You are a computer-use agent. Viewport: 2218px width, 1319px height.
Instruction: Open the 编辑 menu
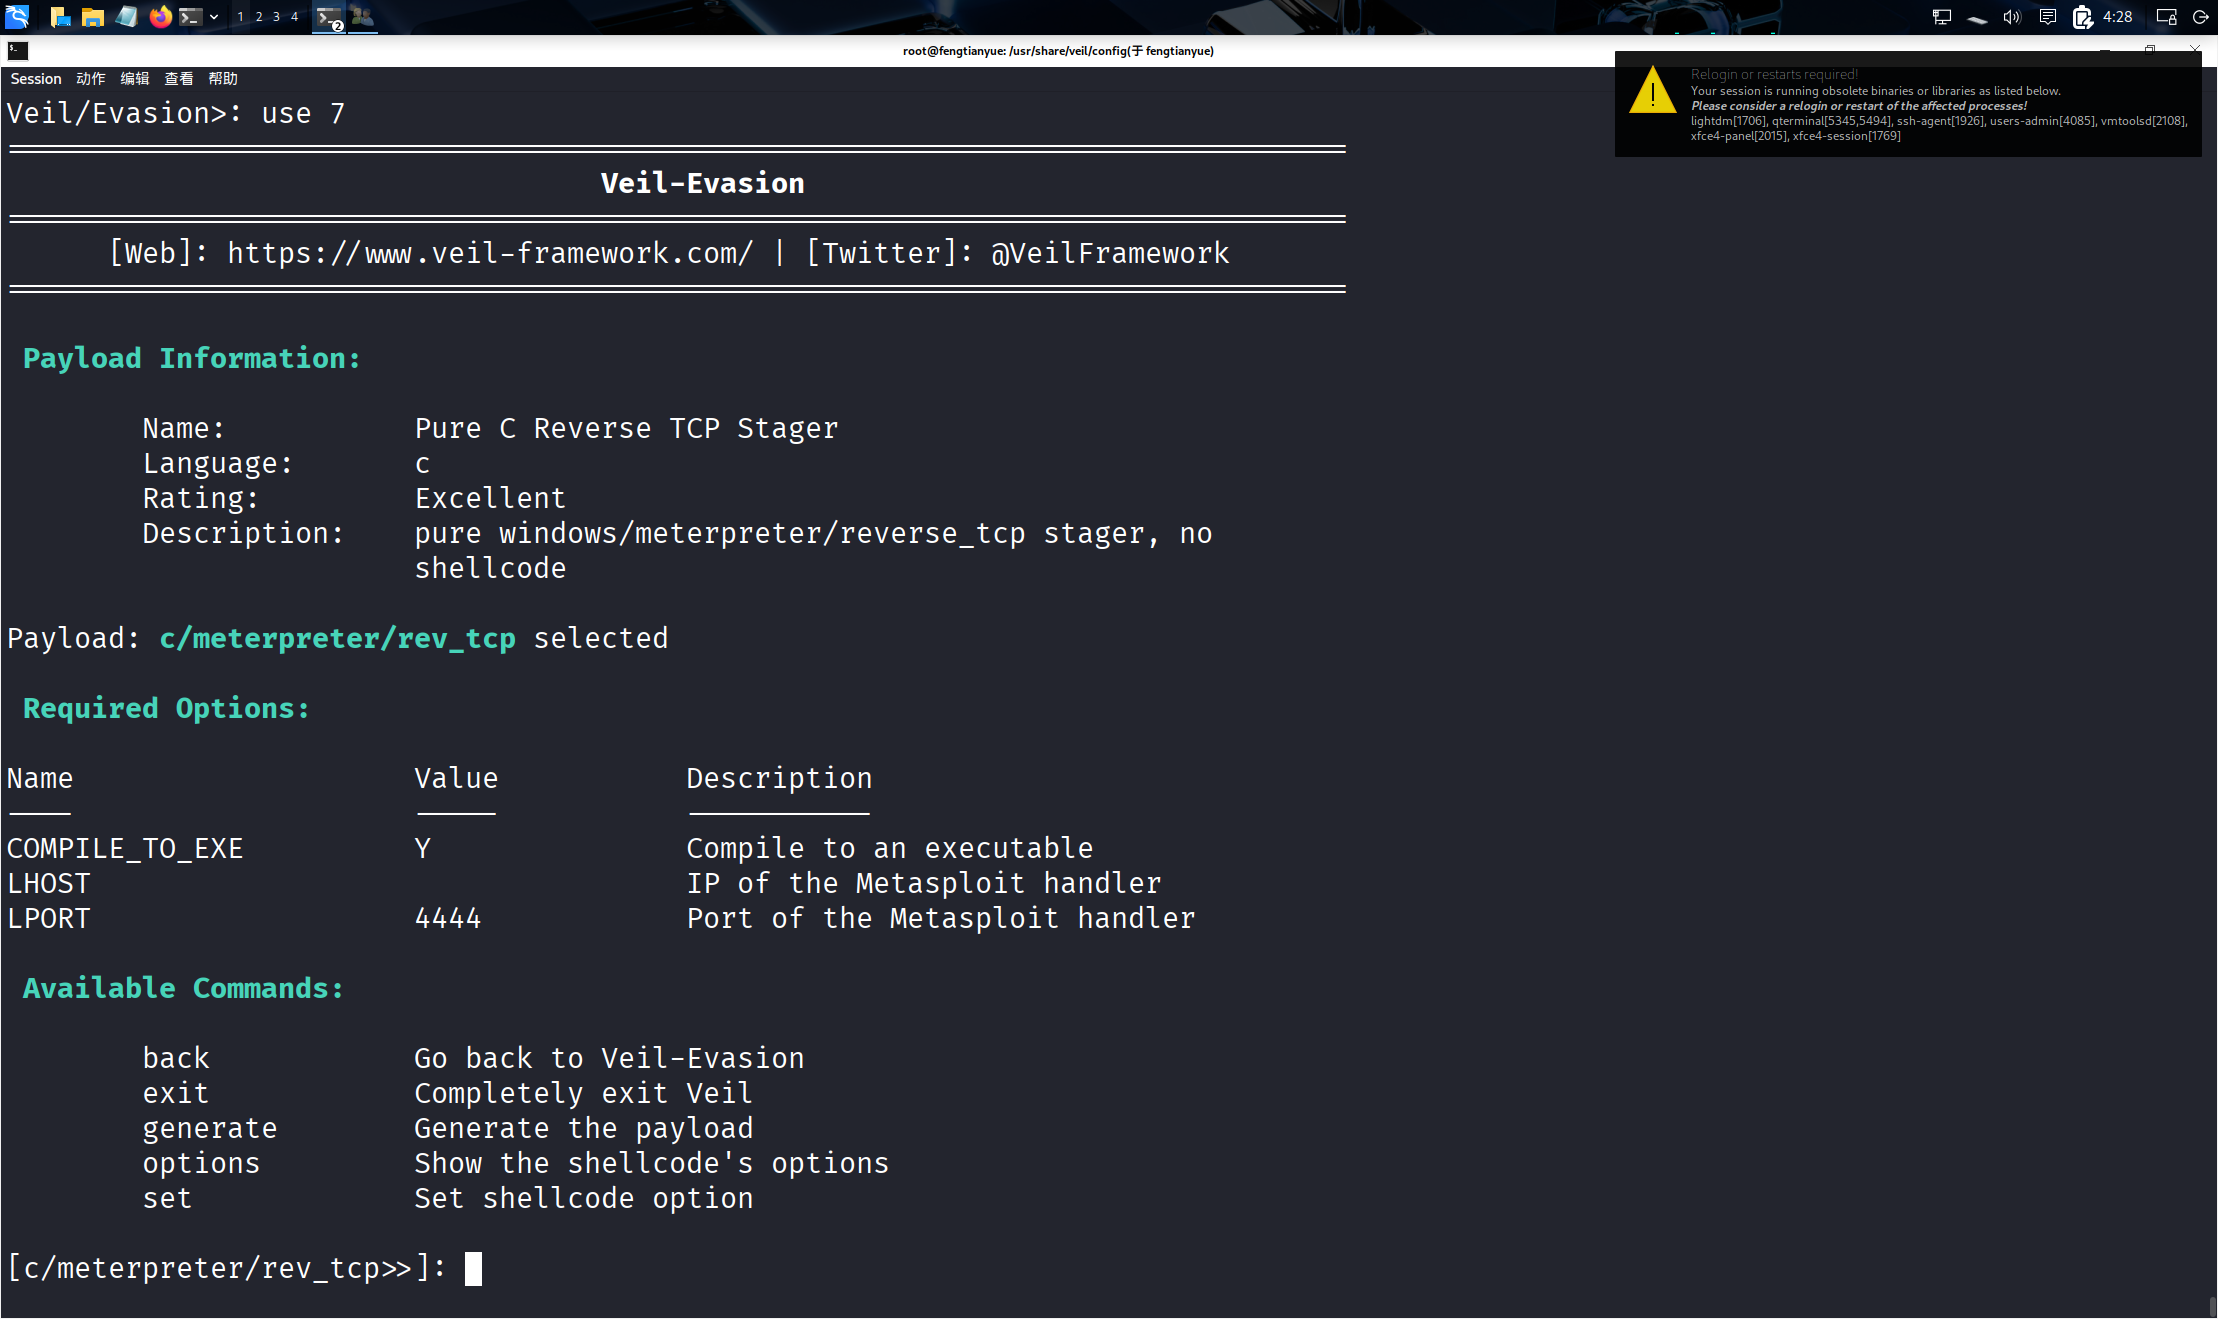click(135, 79)
